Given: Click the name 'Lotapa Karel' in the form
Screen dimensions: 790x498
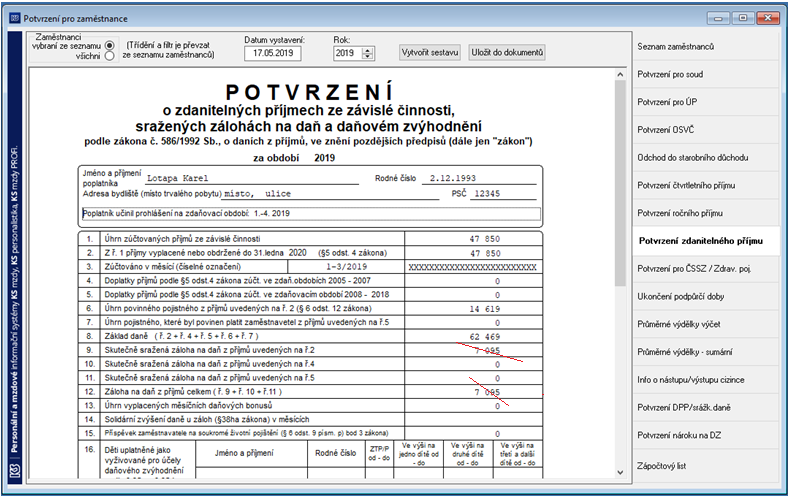Looking at the screenshot, I should tap(177, 178).
